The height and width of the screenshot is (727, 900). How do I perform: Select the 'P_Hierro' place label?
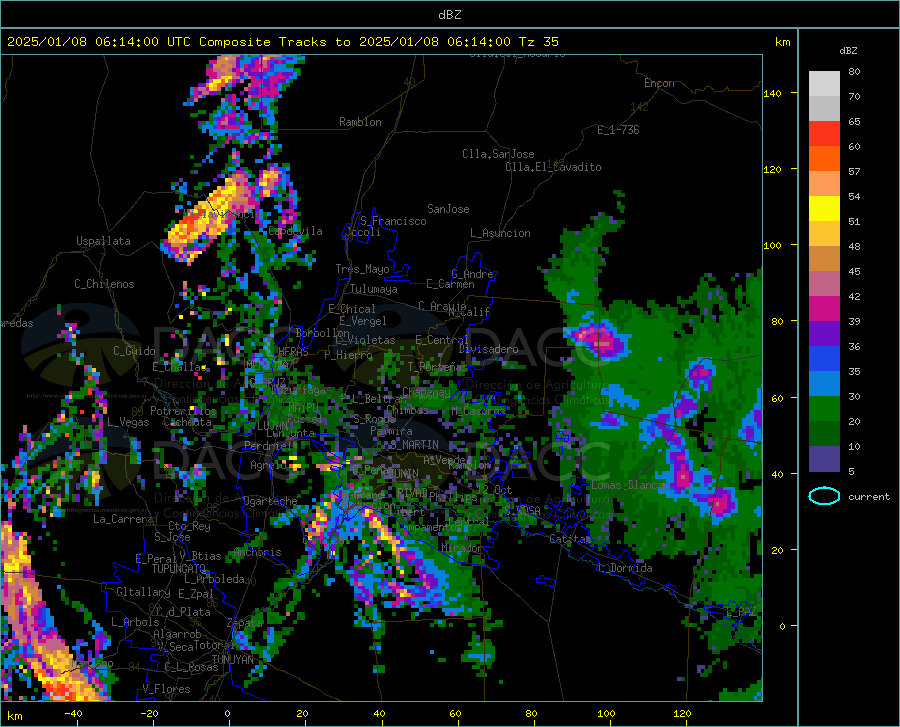(348, 355)
